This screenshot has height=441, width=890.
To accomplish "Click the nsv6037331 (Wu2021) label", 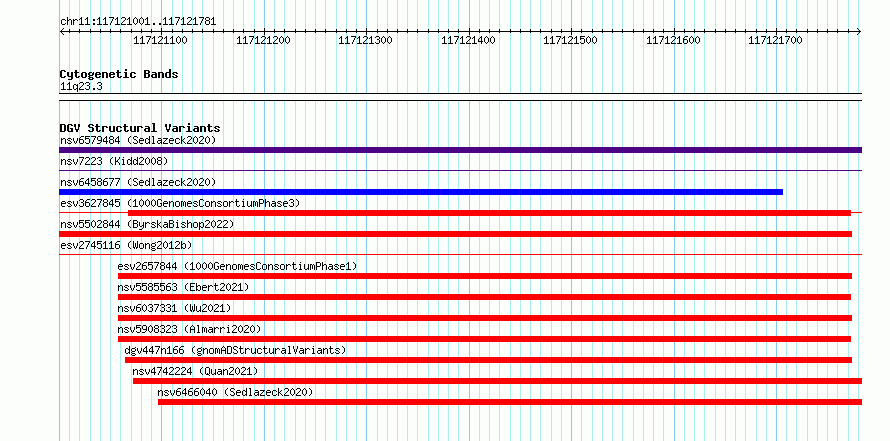I will (174, 308).
